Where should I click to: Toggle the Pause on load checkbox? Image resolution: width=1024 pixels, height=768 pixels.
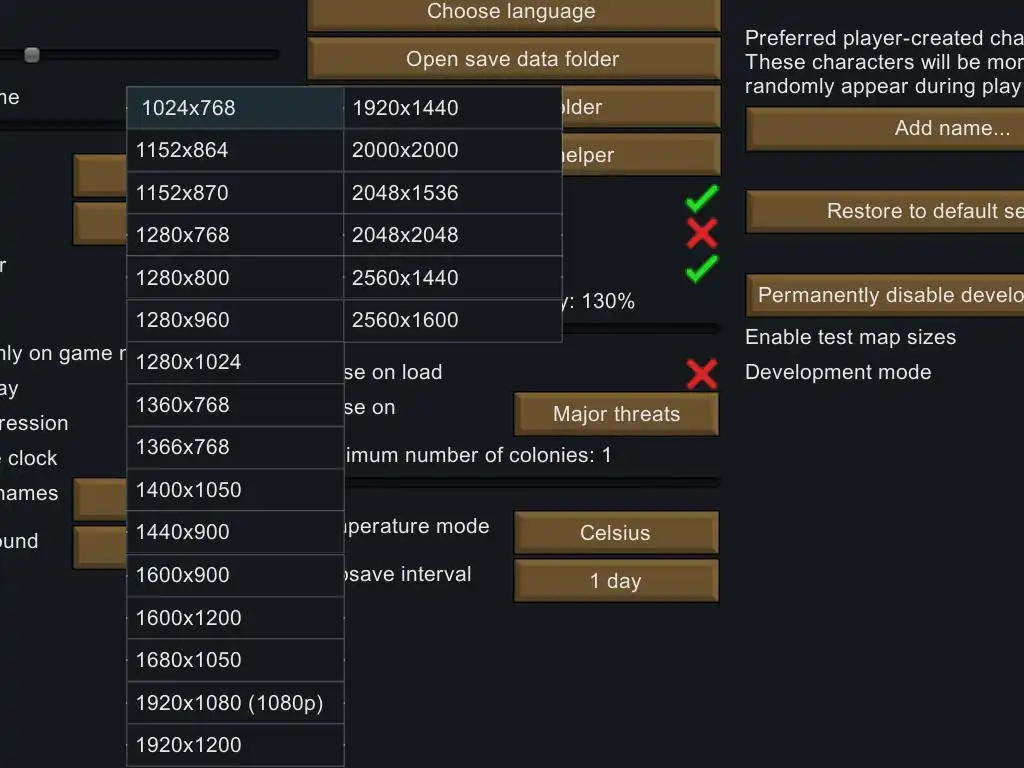point(701,373)
